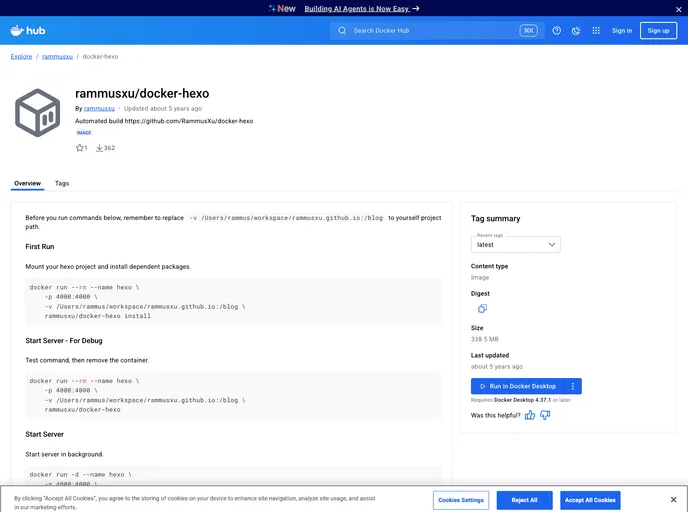The width and height of the screenshot is (688, 512).
Task: Open the Recent tags dropdown
Action: click(516, 244)
